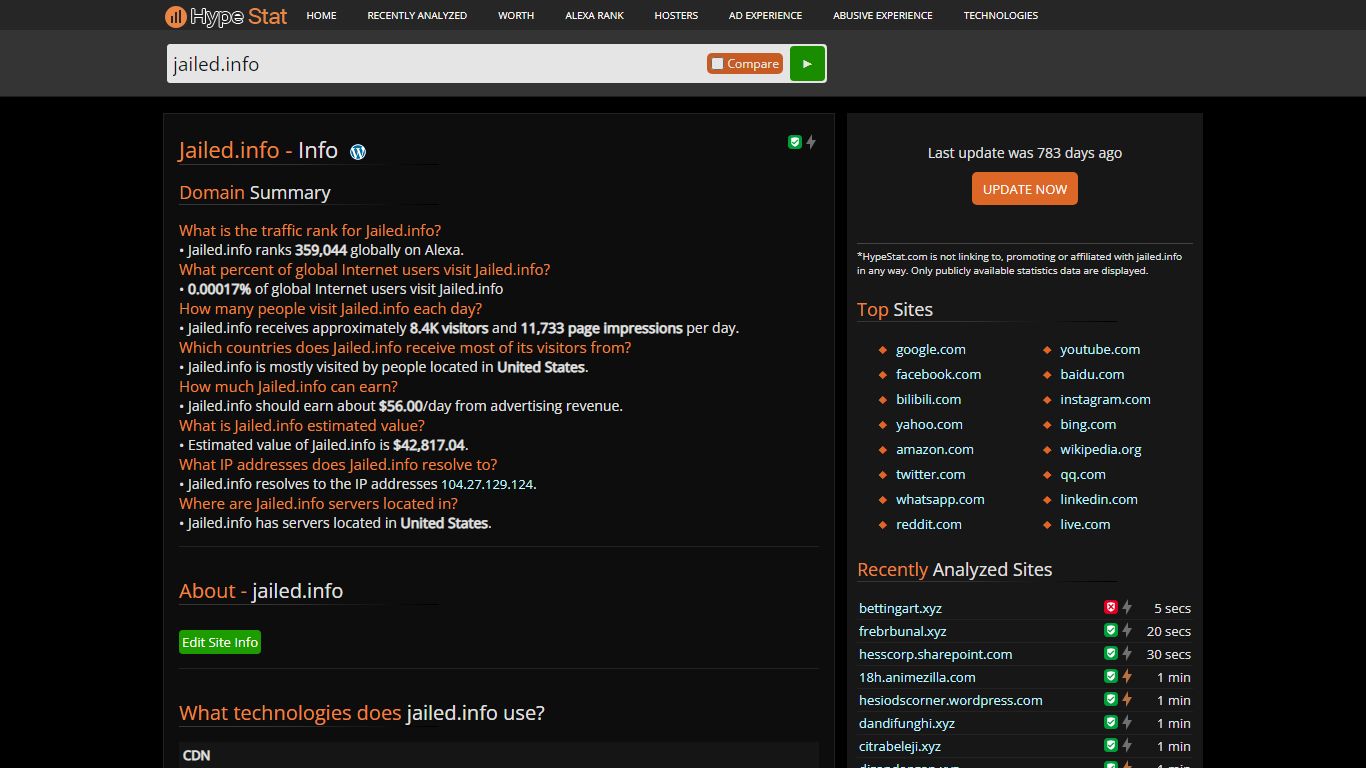Viewport: 1366px width, 768px height.
Task: Click the Edit Site Info button
Action: coord(220,642)
